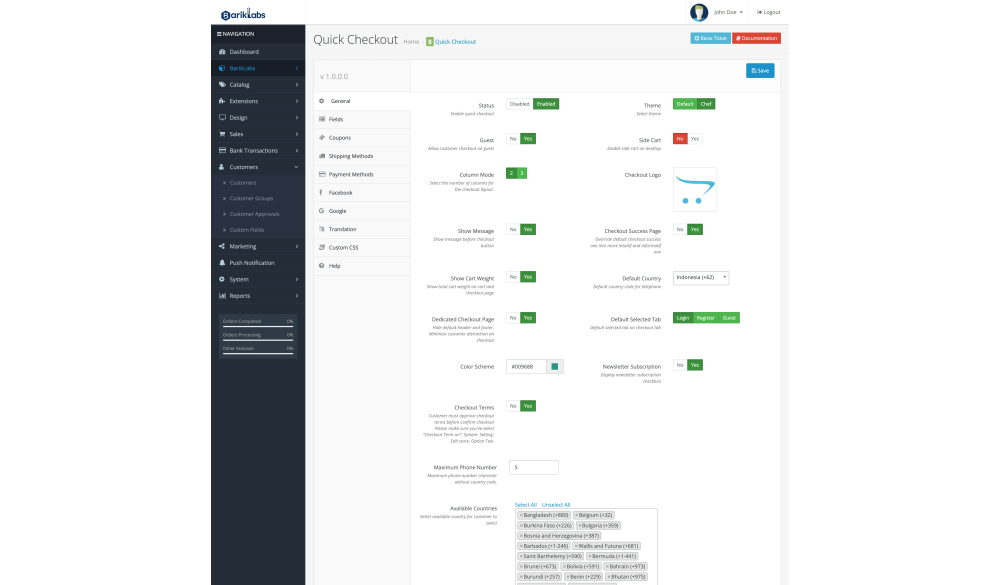Collapse the Customers menu section

point(297,167)
